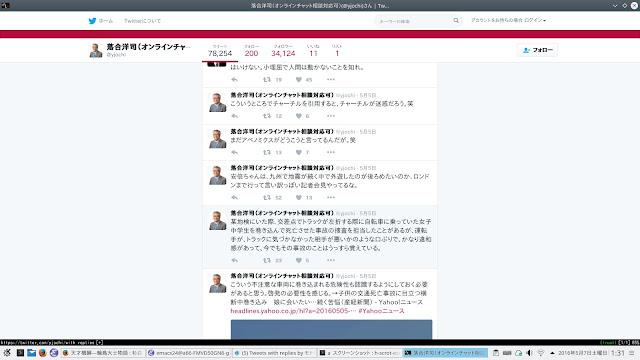Click the header profile avatar

(x=96, y=50)
